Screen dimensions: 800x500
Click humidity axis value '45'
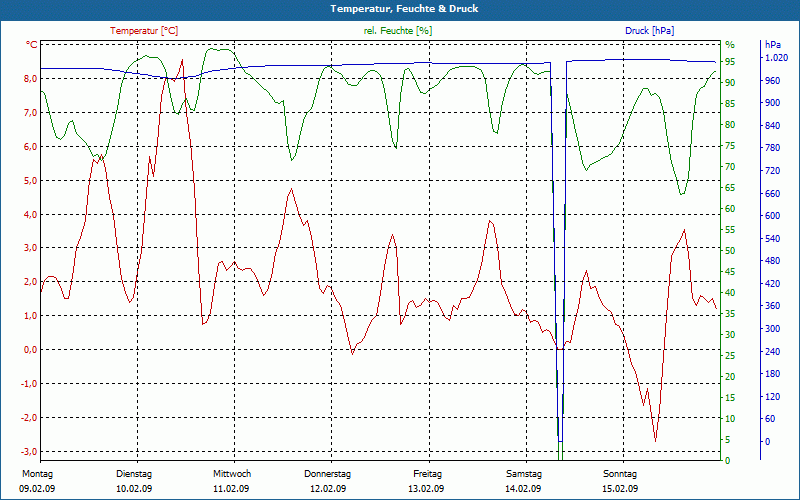(730, 272)
